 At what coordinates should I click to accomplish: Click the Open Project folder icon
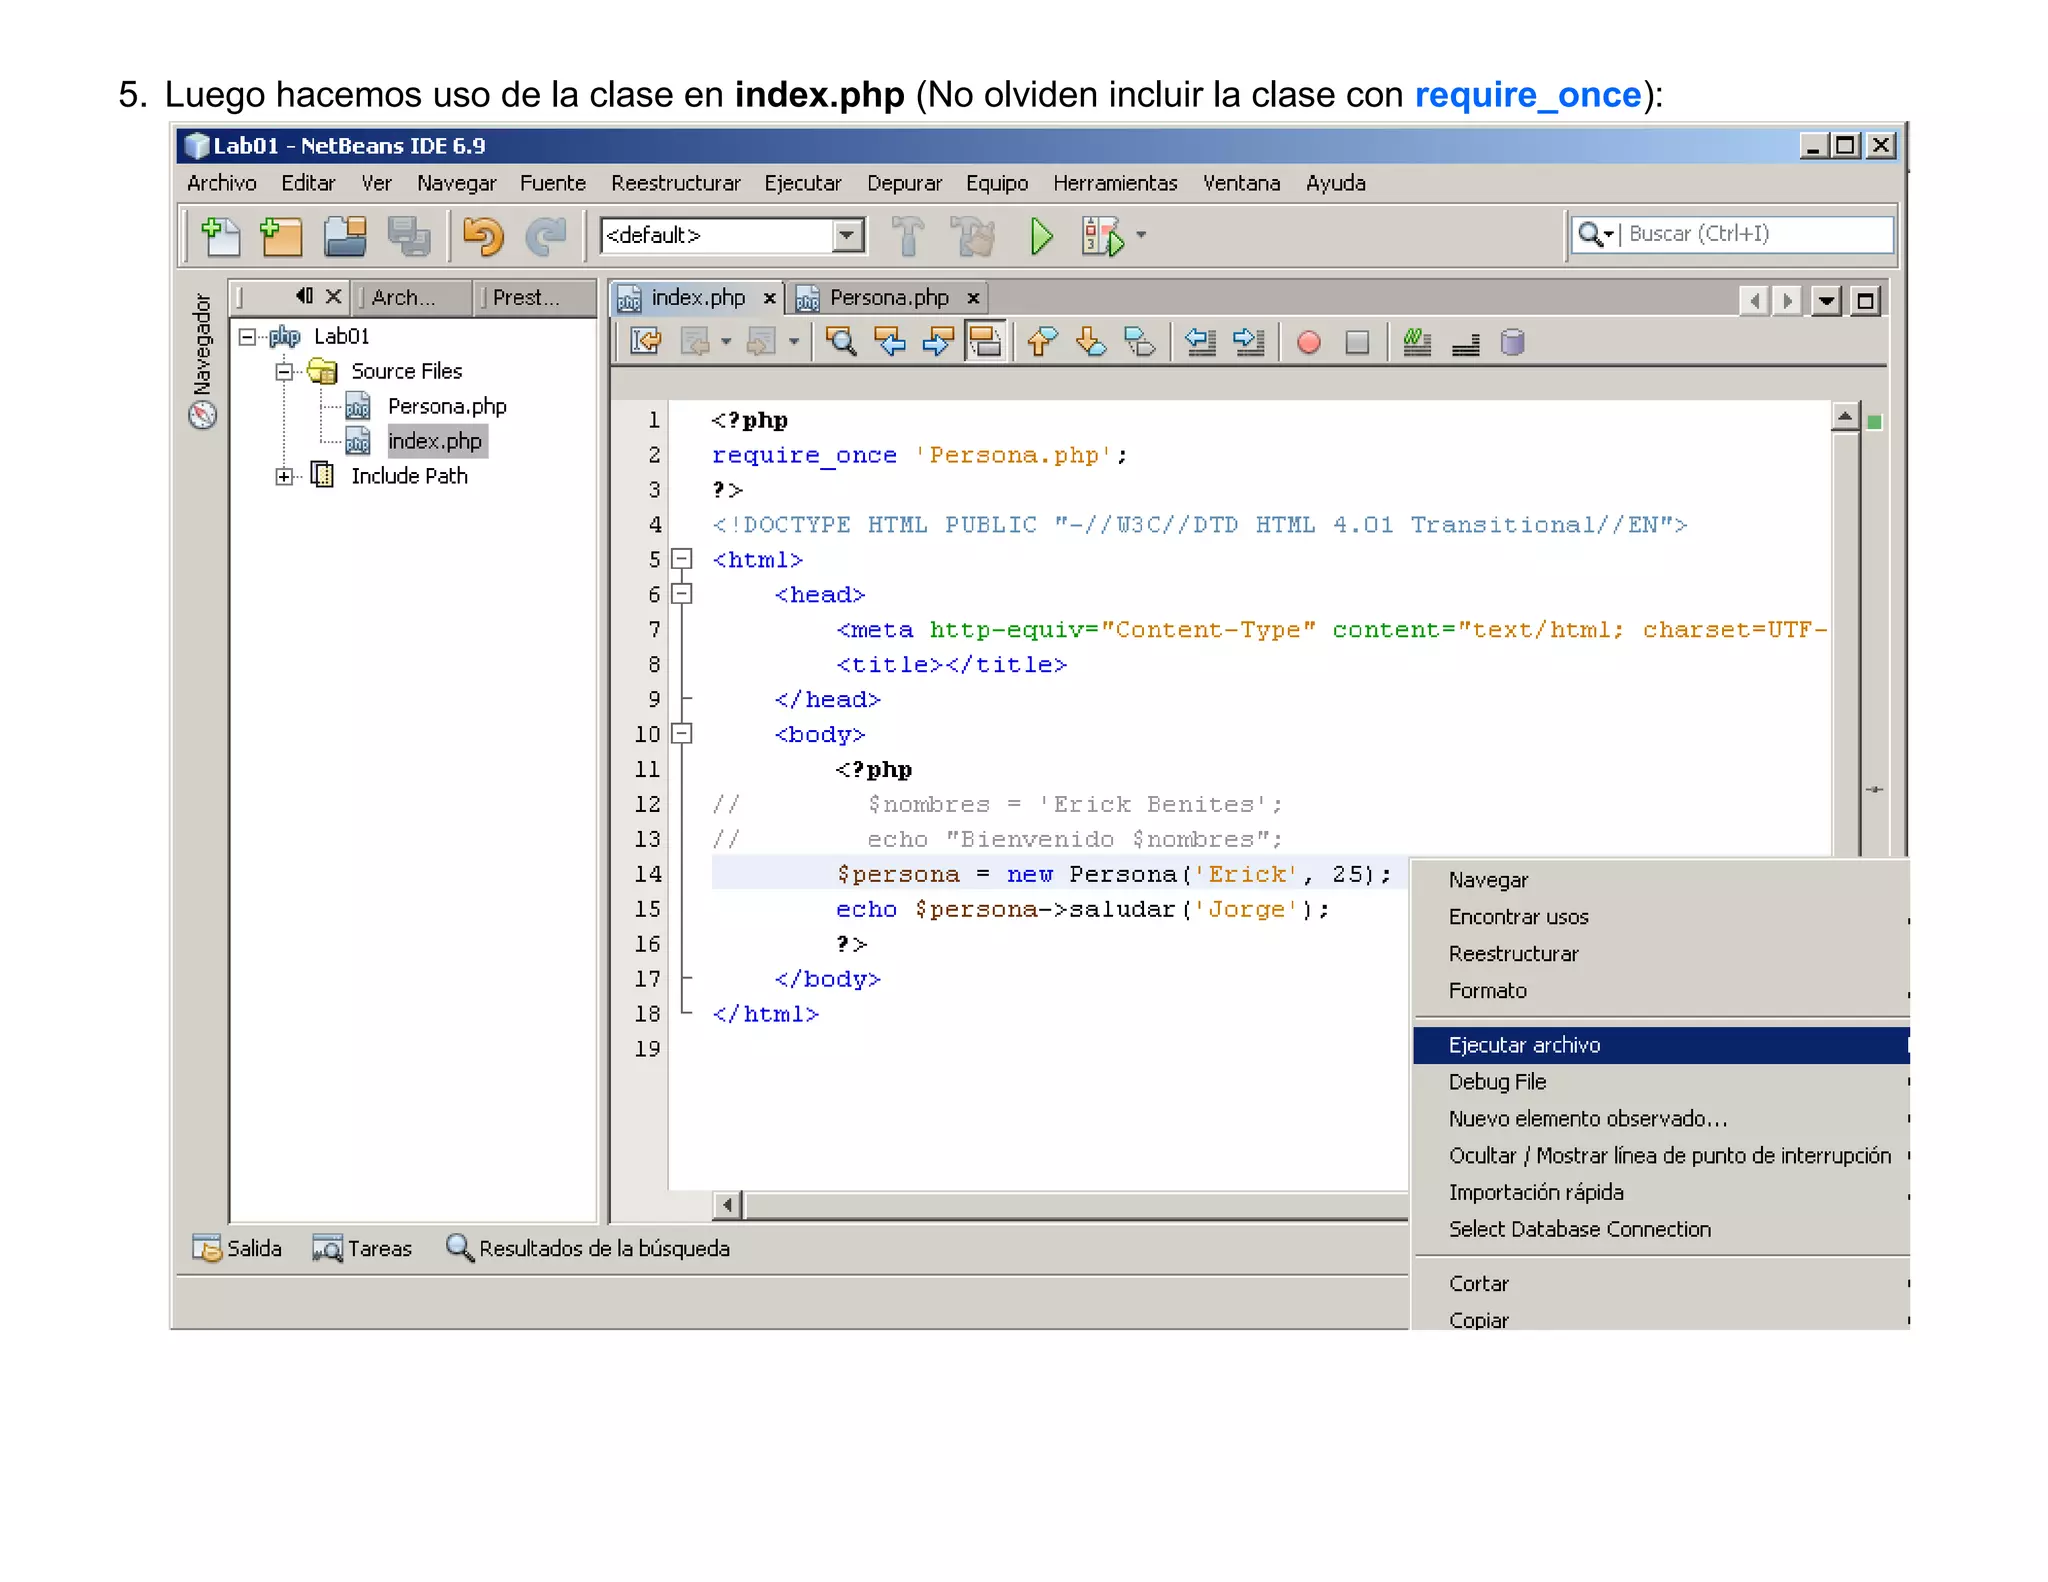[345, 237]
